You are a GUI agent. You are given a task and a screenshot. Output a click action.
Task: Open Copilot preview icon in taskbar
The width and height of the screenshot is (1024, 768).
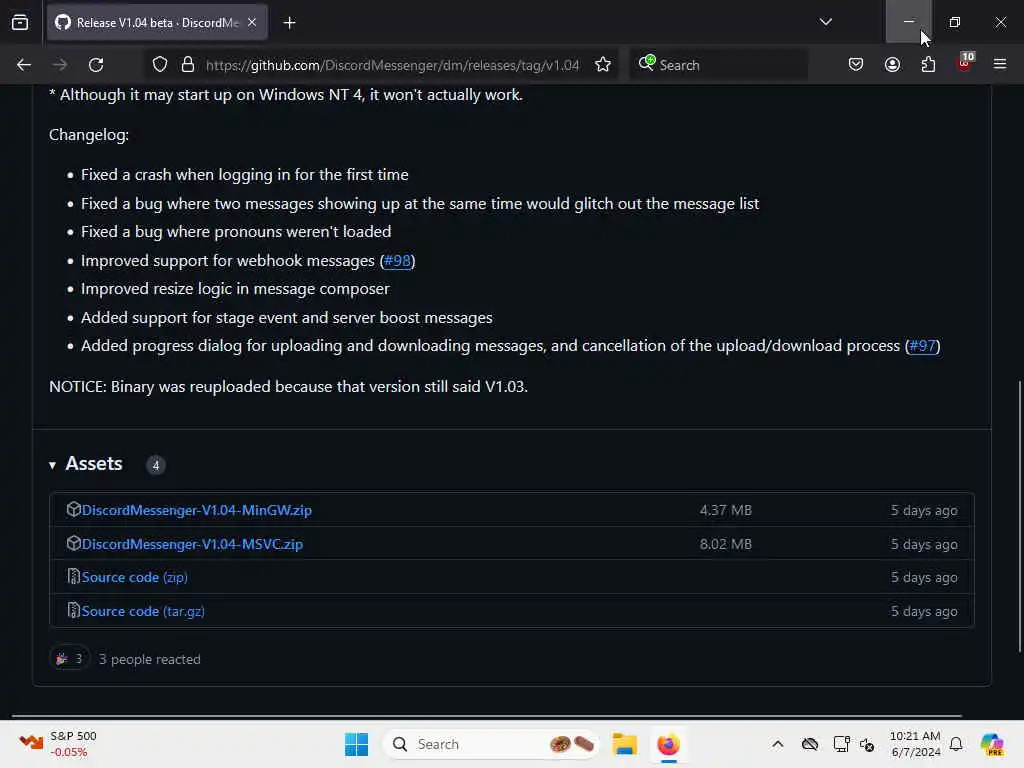click(991, 744)
